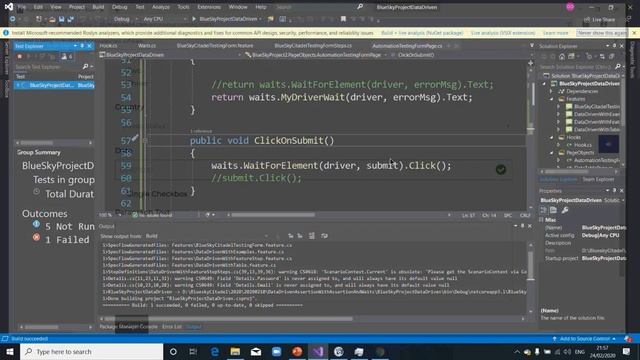
Task: Expand the Dependencies node
Action: point(552,91)
